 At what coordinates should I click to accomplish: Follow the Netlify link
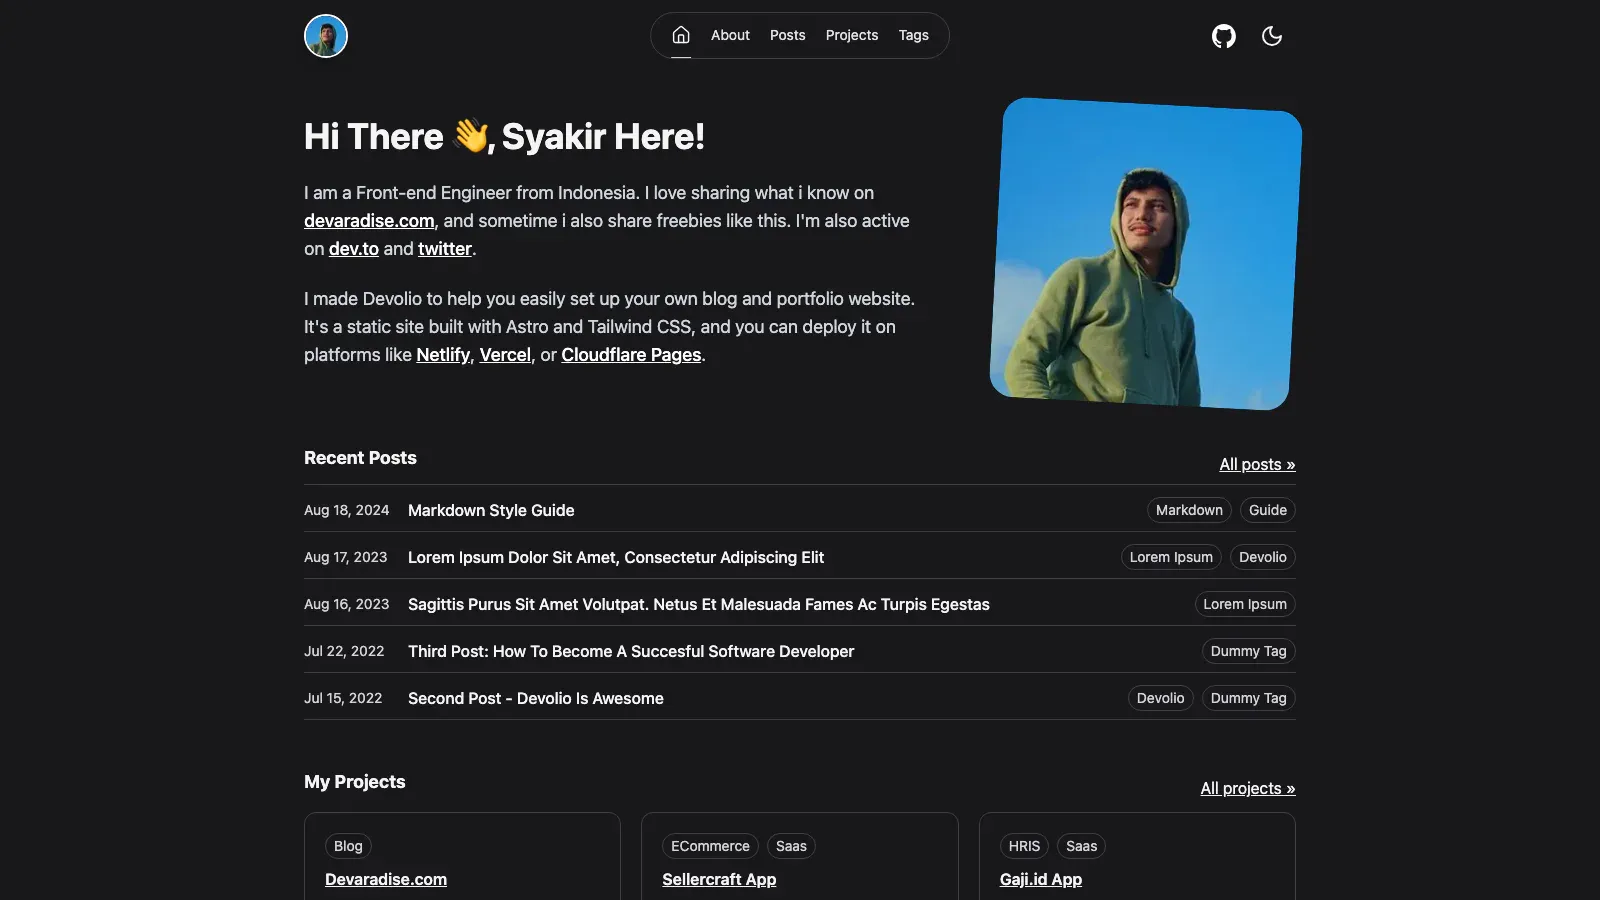[443, 355]
